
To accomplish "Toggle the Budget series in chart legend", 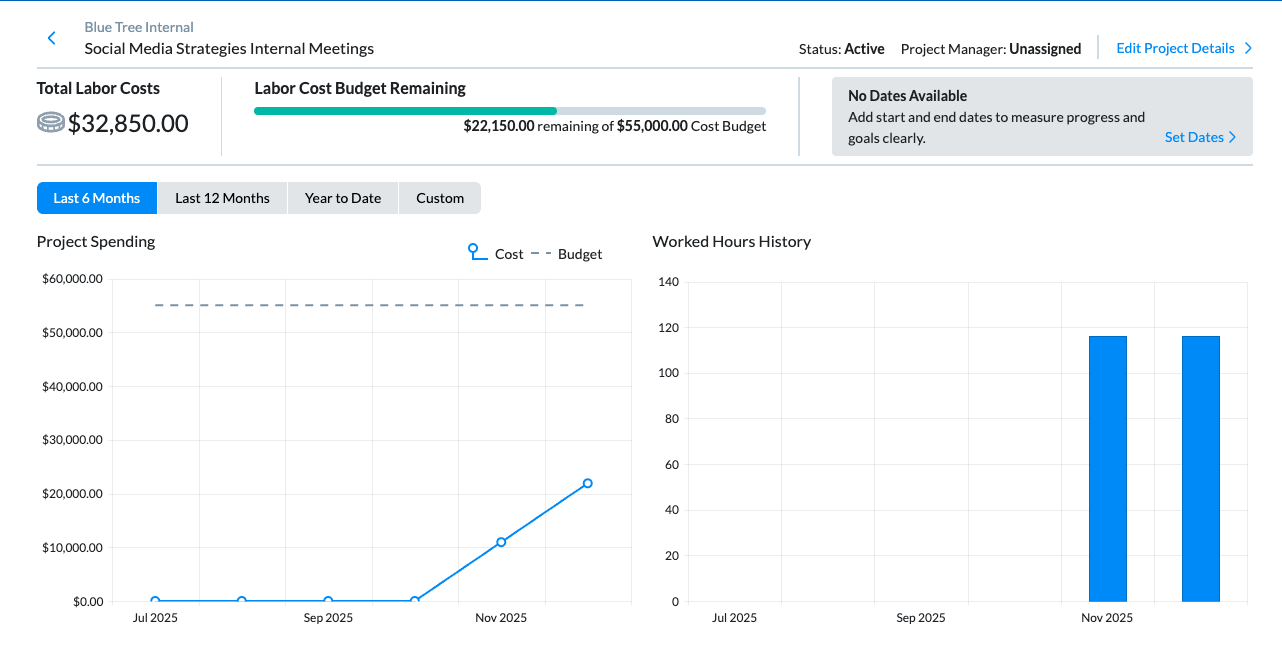I will click(x=567, y=254).
